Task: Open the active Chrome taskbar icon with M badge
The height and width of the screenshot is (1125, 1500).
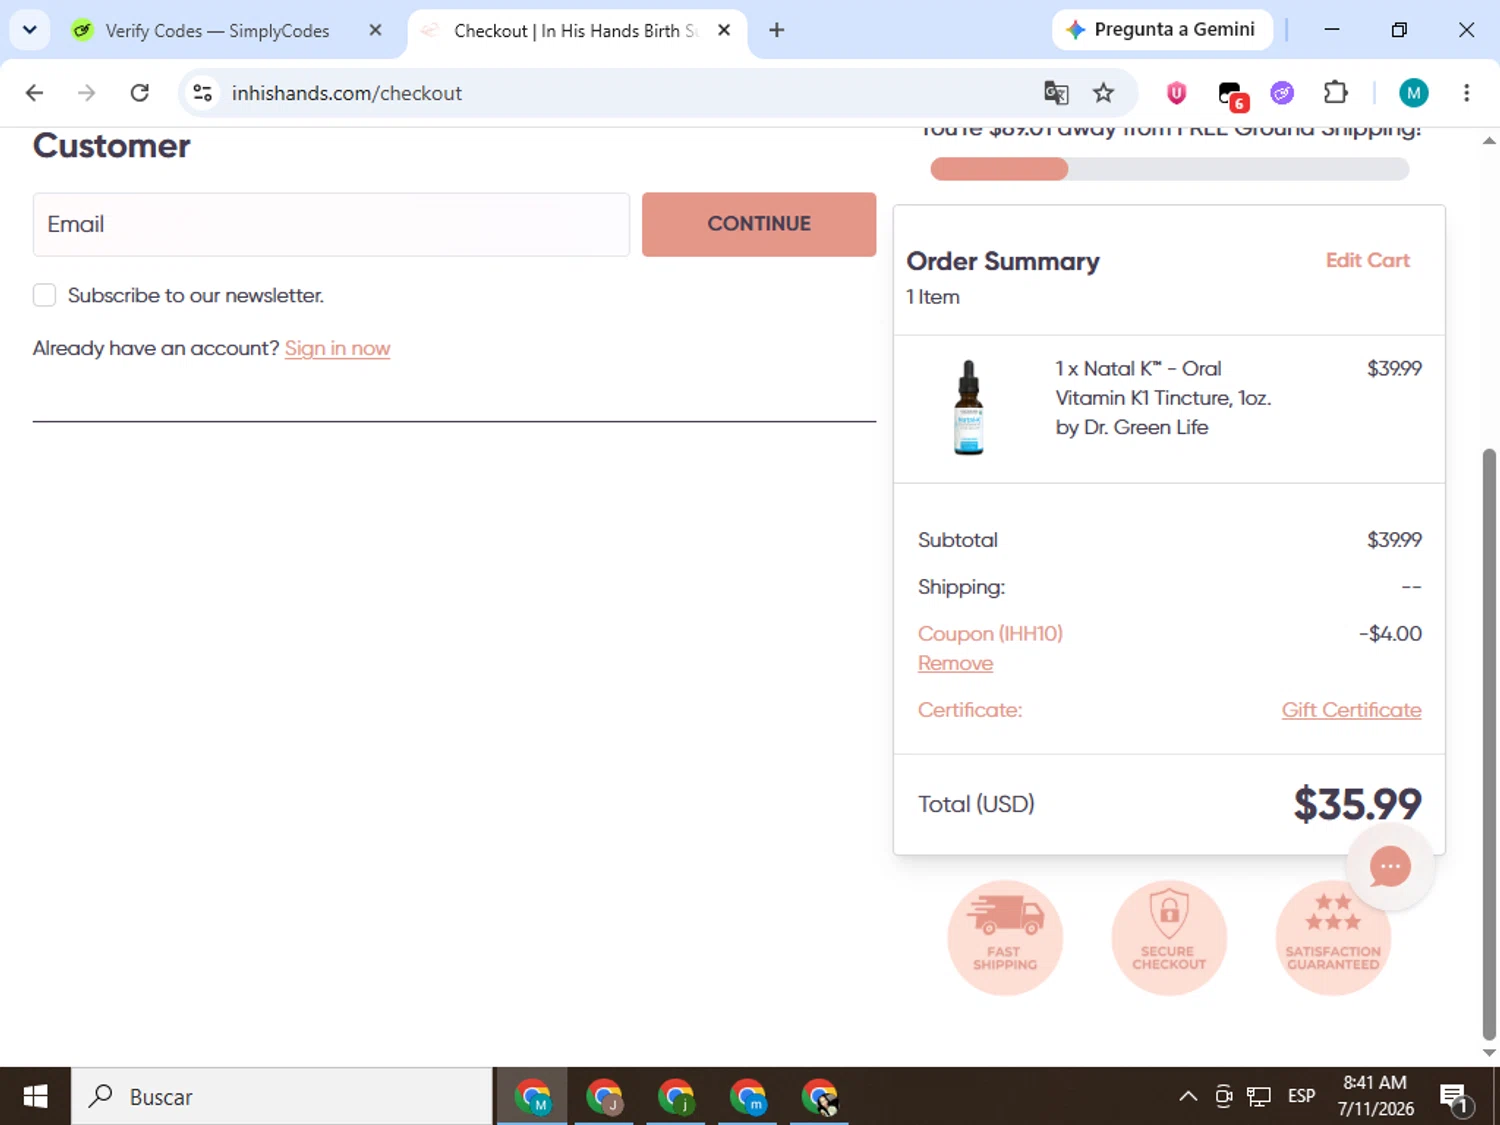Action: pos(532,1097)
